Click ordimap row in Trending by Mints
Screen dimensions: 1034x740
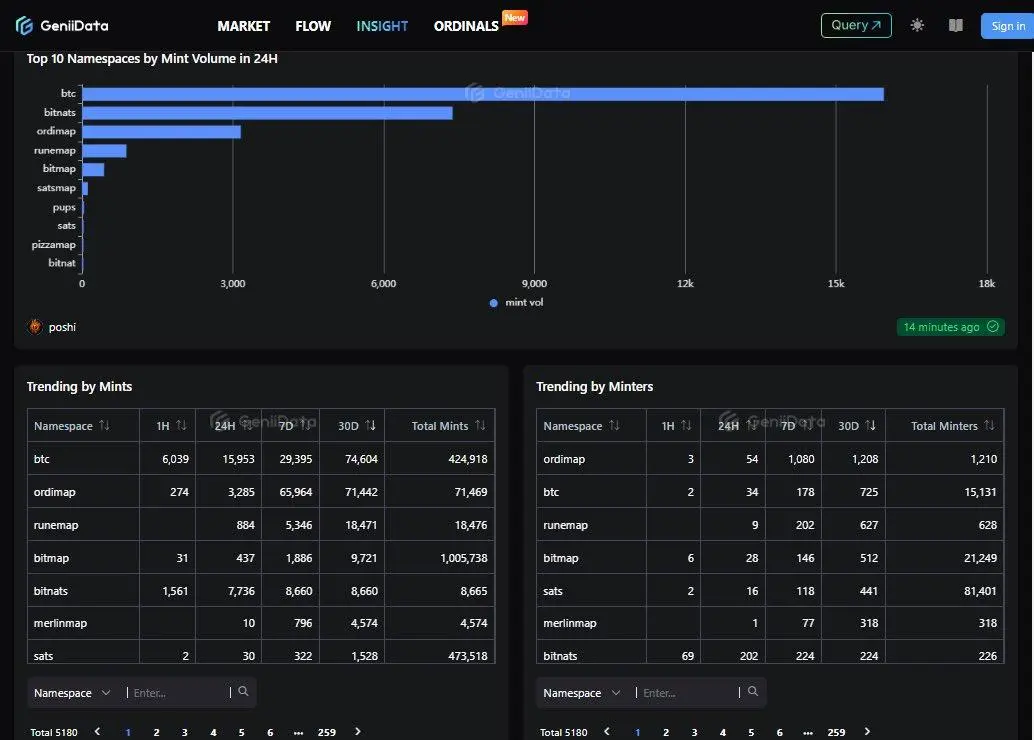(x=261, y=491)
